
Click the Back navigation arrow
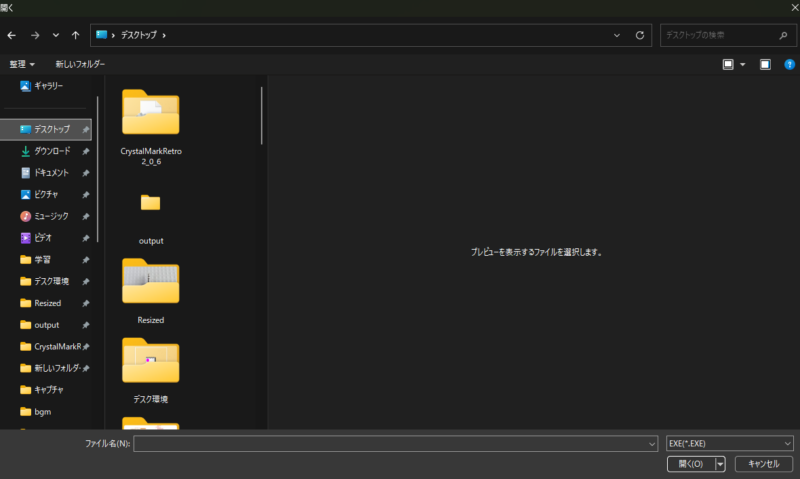[12, 35]
